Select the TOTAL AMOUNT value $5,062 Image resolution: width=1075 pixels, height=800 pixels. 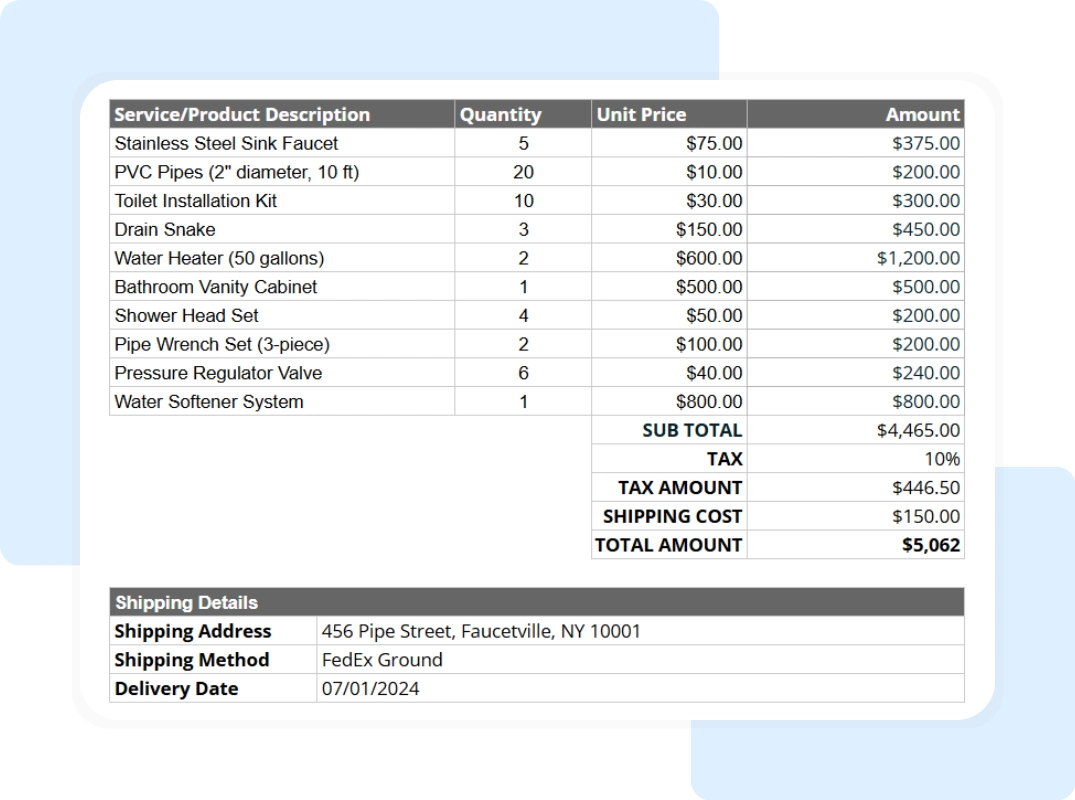(x=932, y=545)
